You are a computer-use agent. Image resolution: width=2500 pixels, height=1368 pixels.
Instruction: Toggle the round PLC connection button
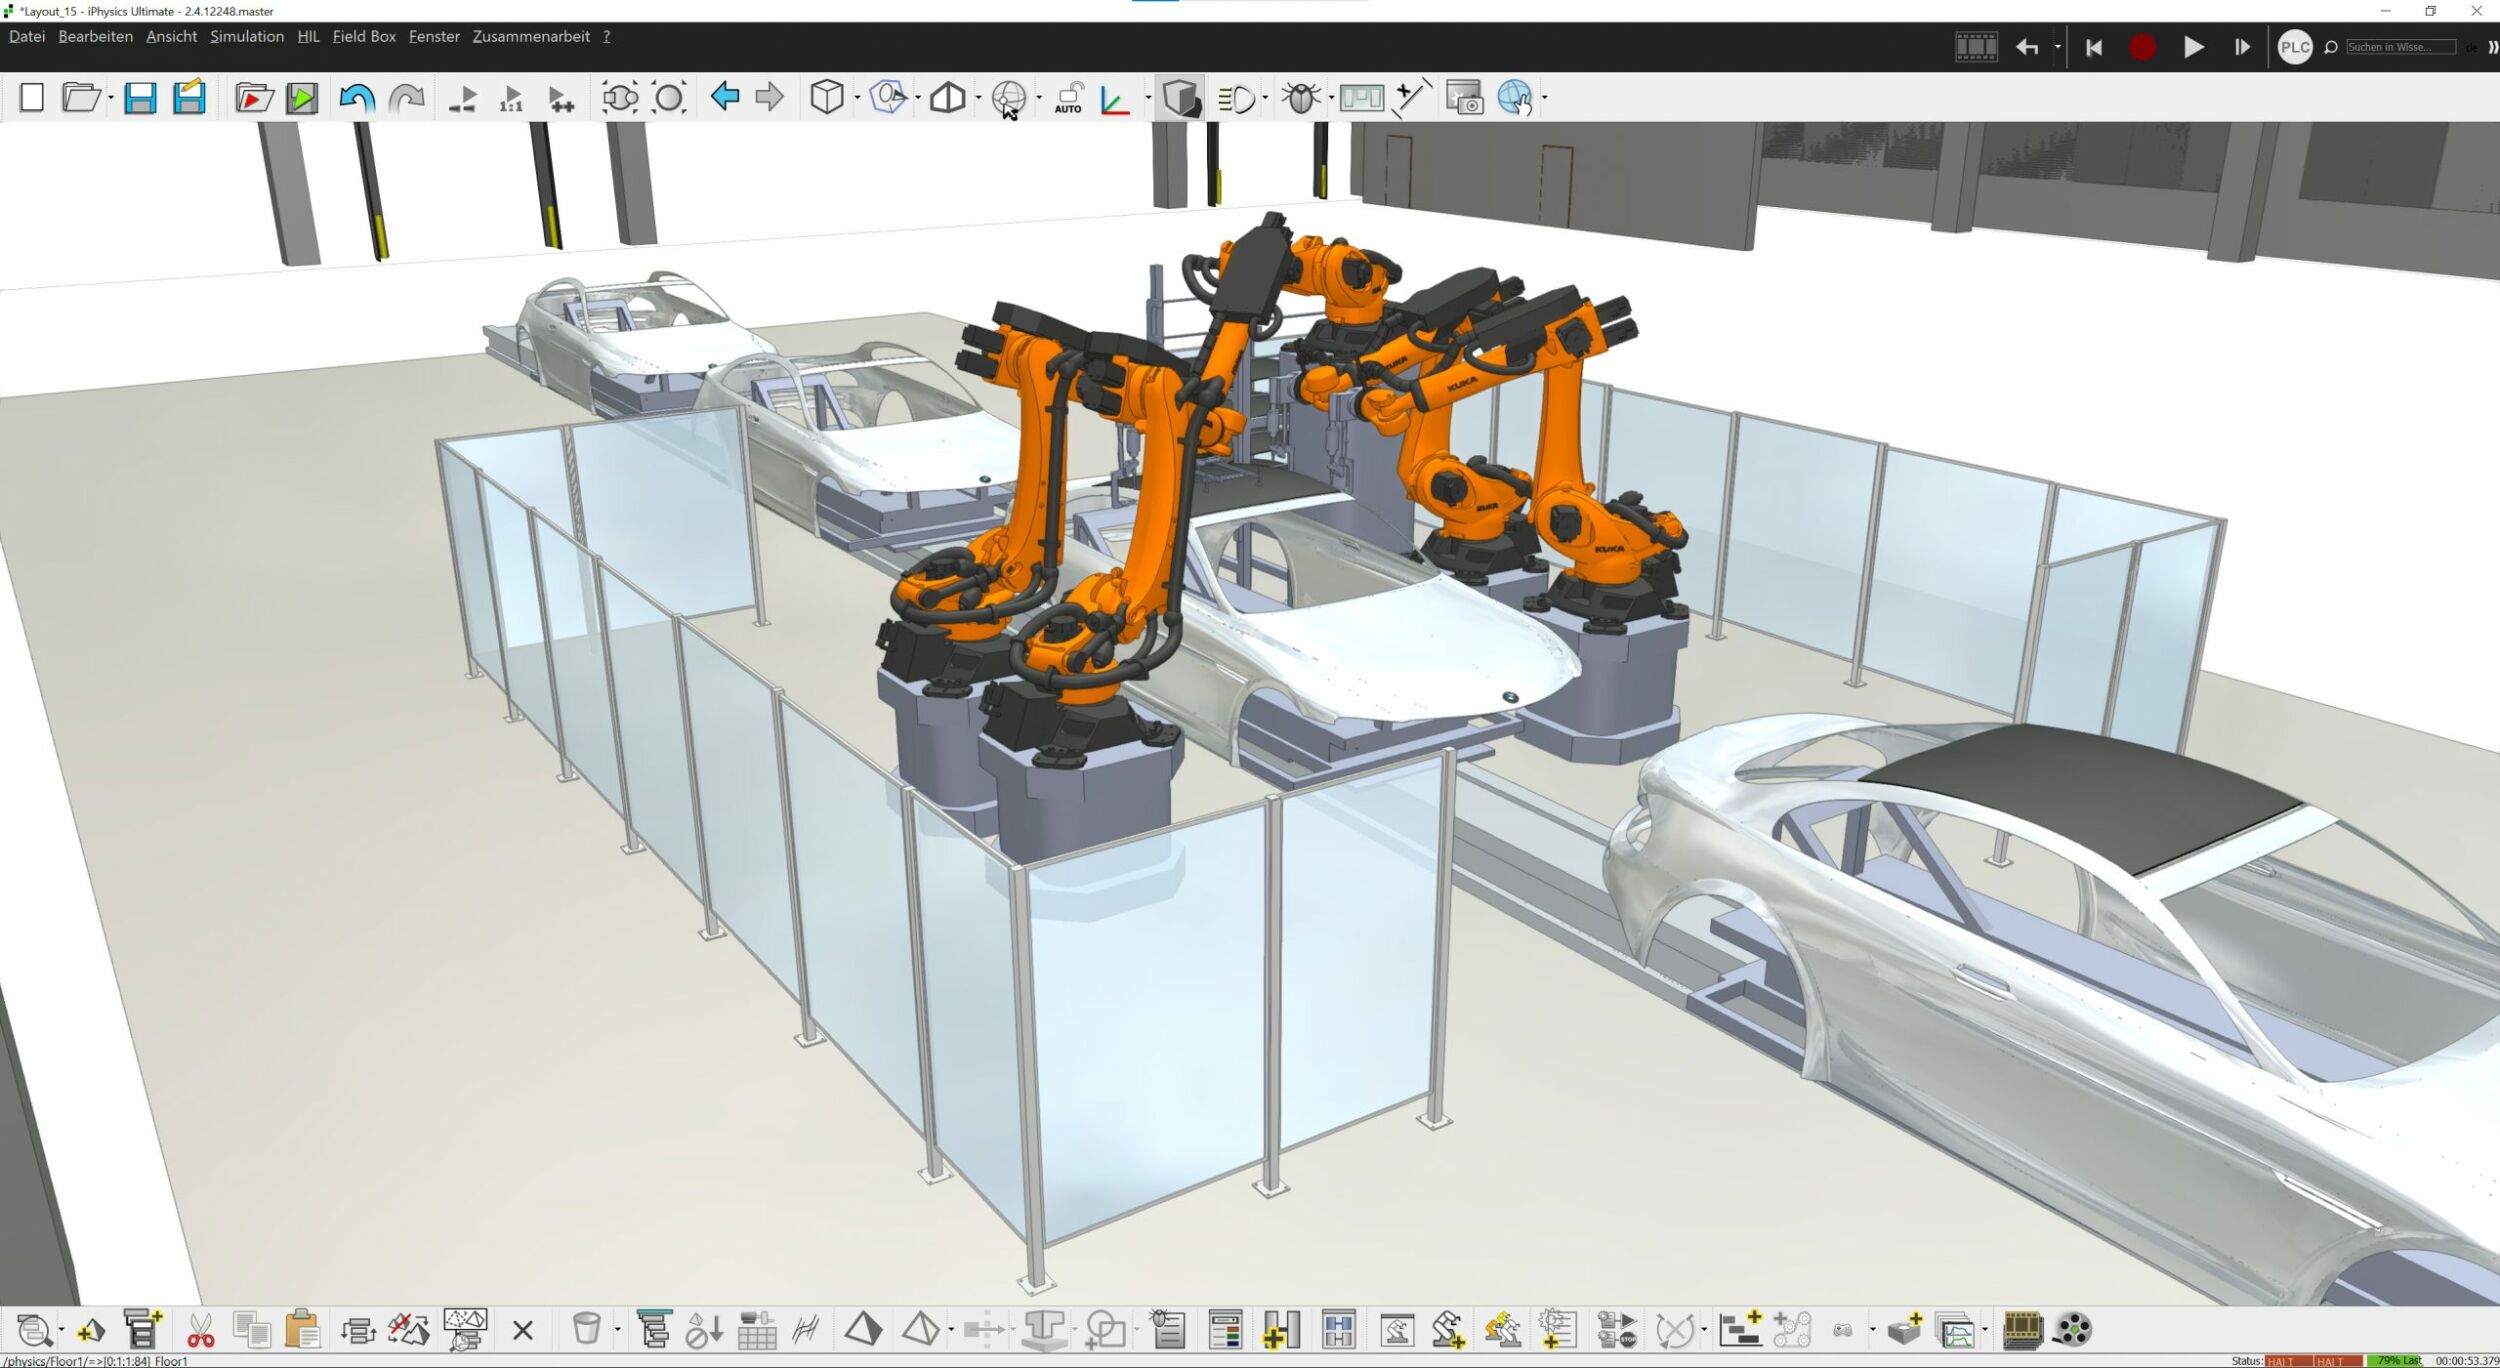(2294, 47)
